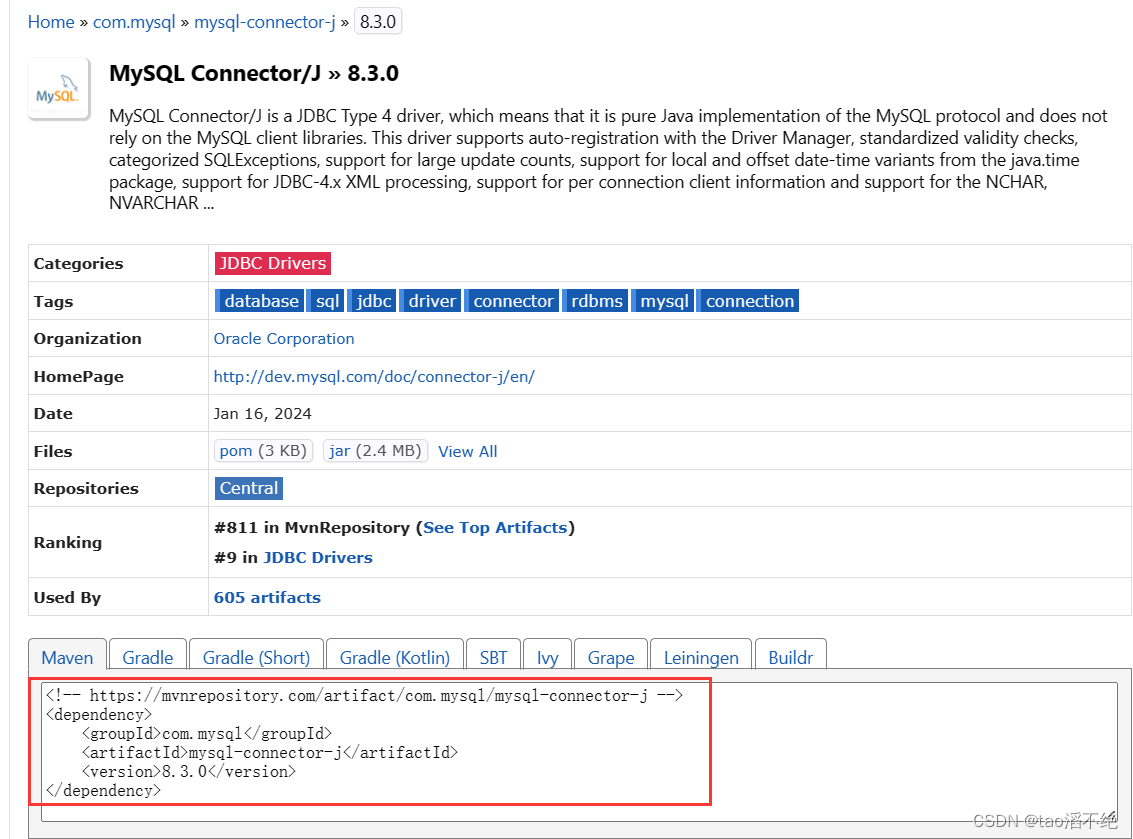Open the 605 artifacts link
This screenshot has width=1133, height=839.
(x=267, y=597)
